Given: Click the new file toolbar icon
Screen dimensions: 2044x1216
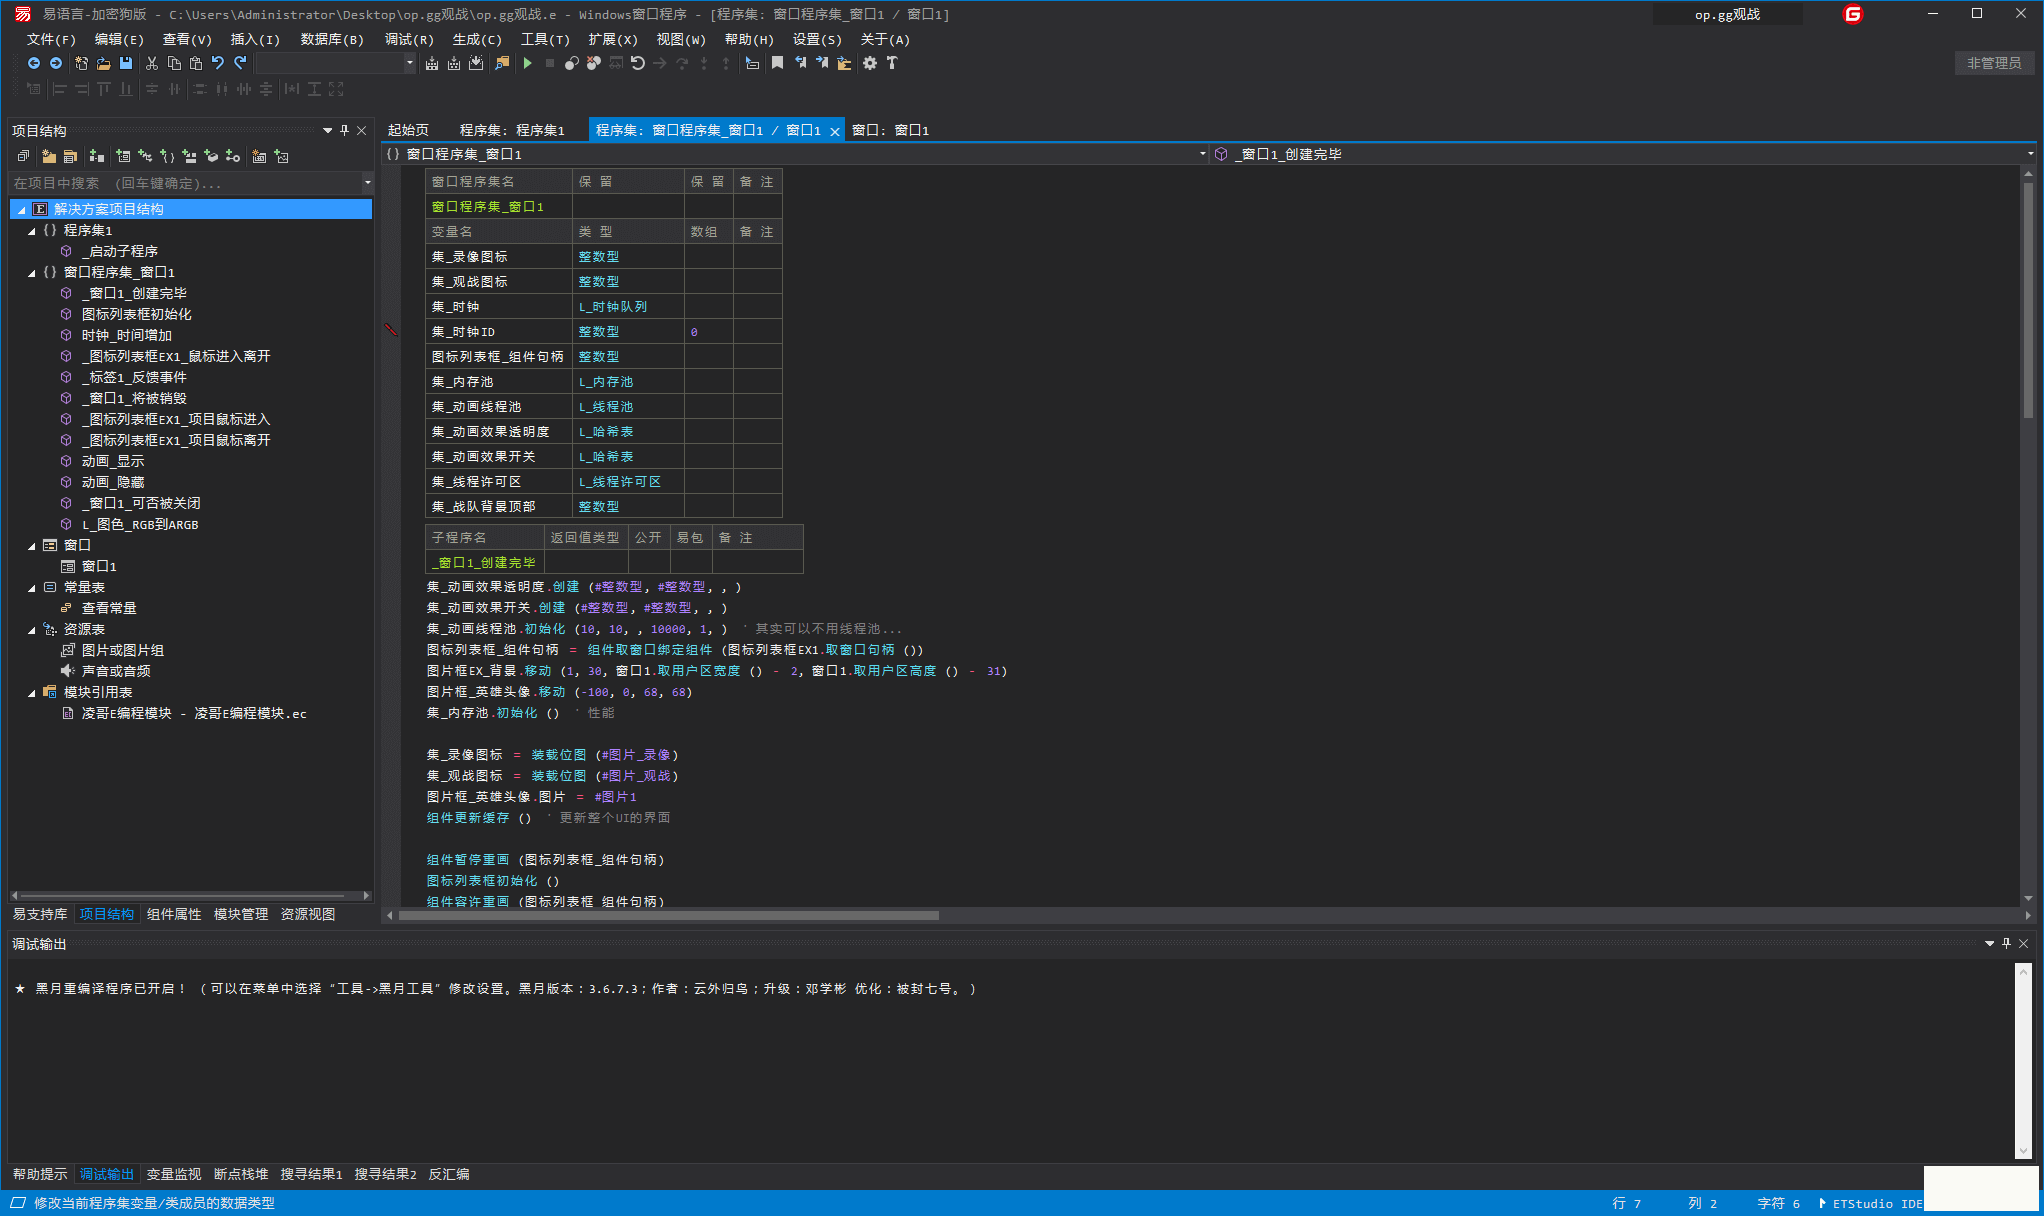Looking at the screenshot, I should click(81, 63).
